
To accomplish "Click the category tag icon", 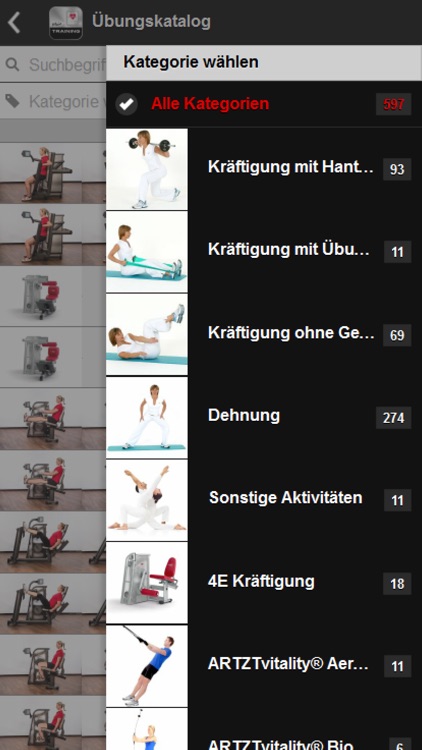I will click(x=12, y=101).
